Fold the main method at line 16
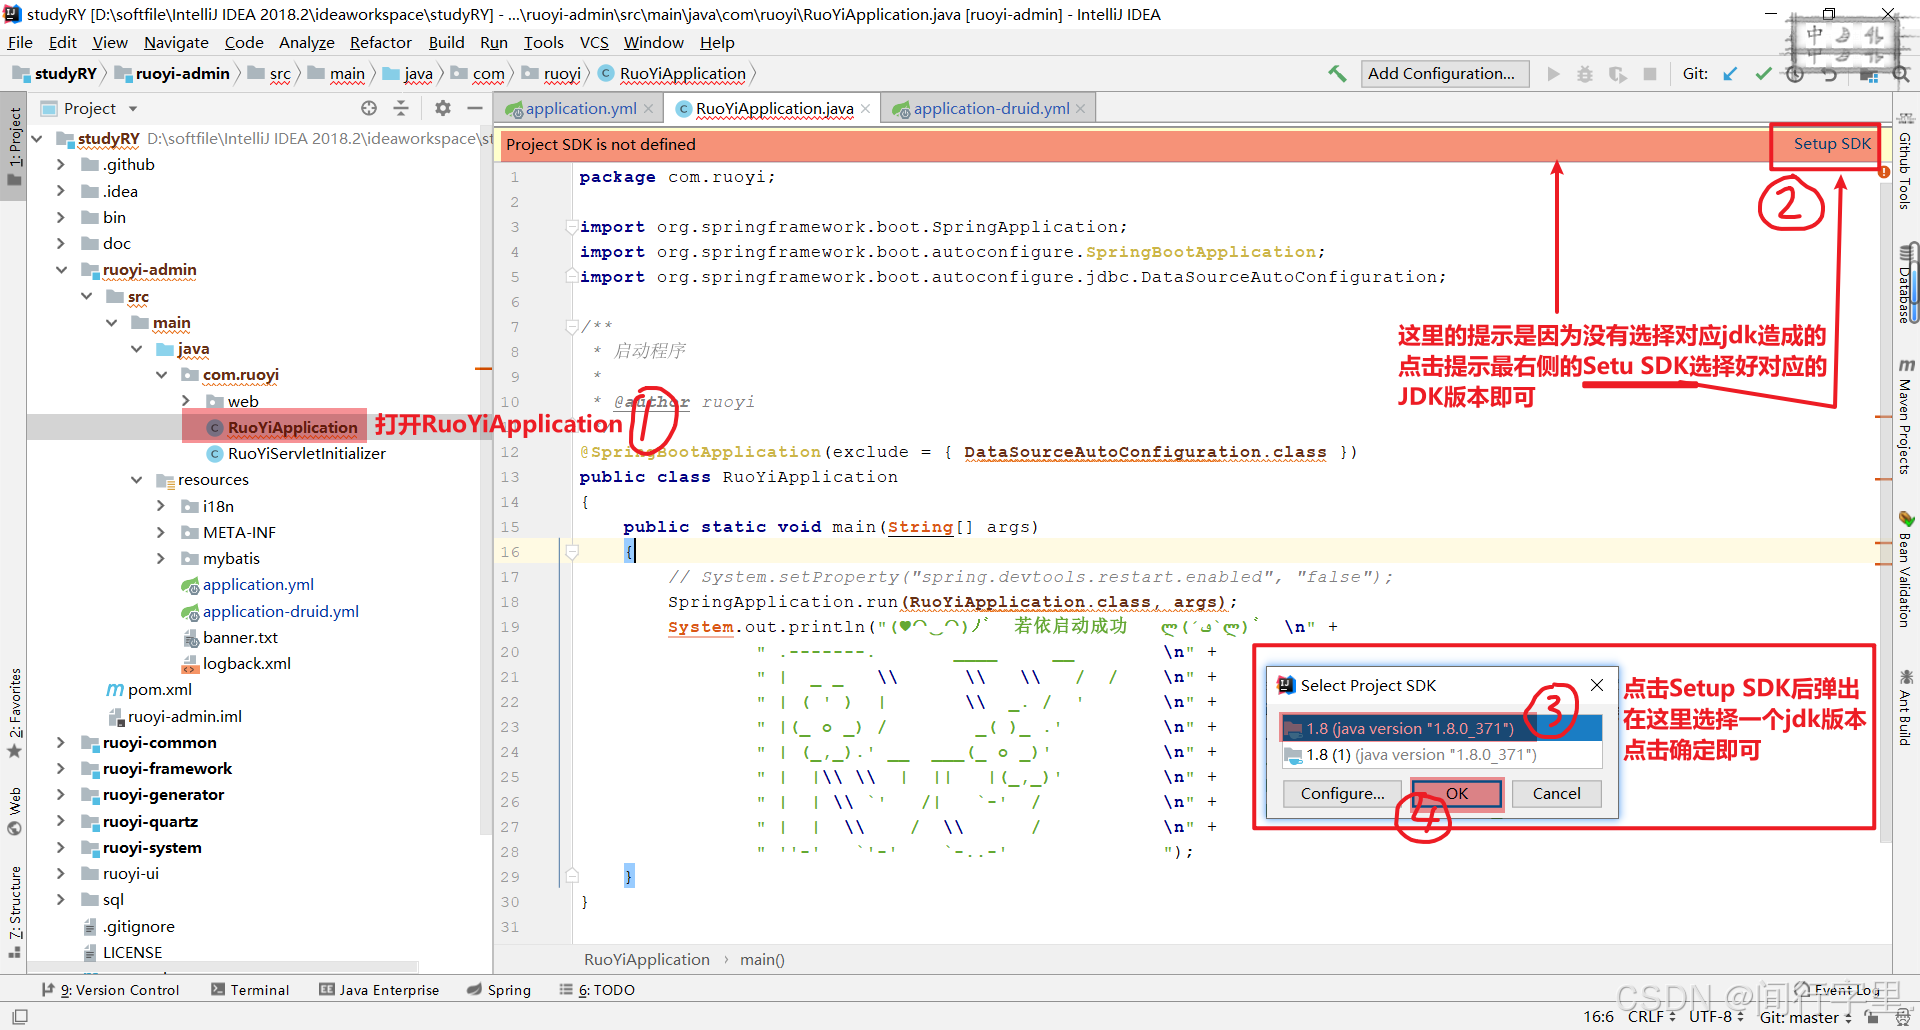The height and width of the screenshot is (1030, 1920). tap(572, 552)
